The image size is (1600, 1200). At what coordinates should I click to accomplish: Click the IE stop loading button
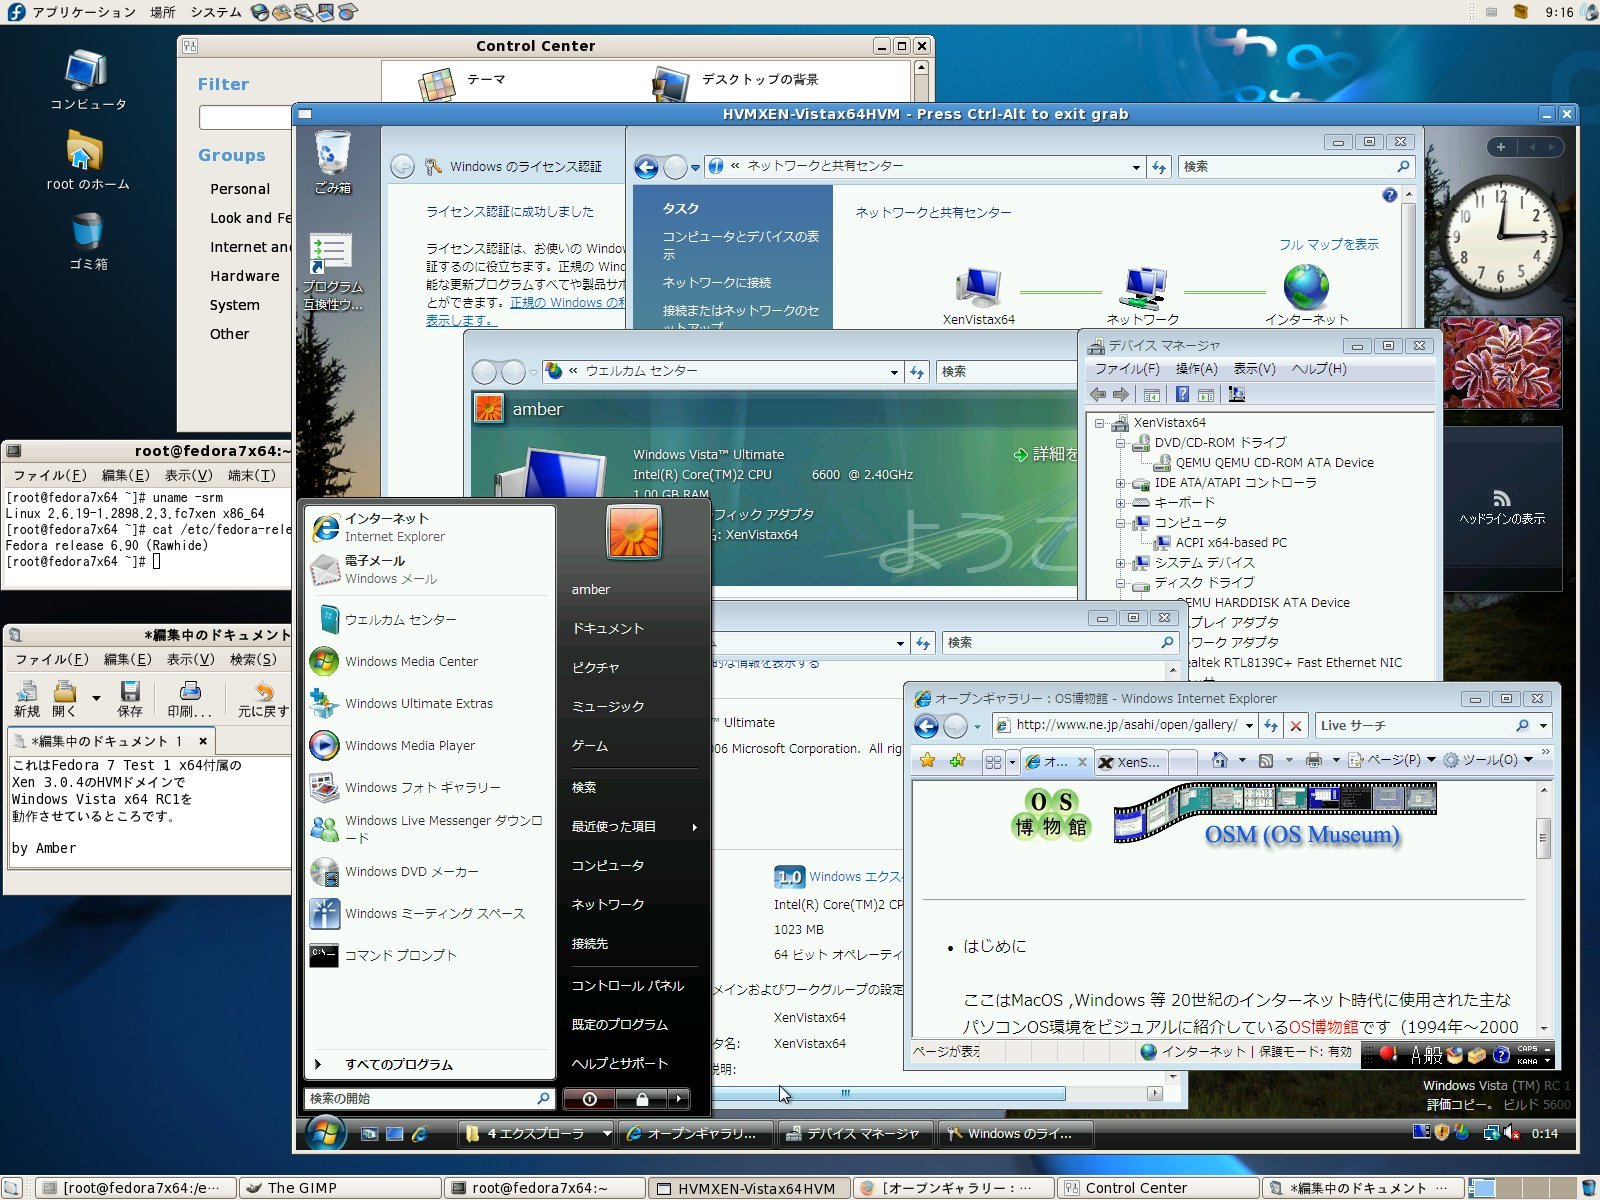[1296, 726]
